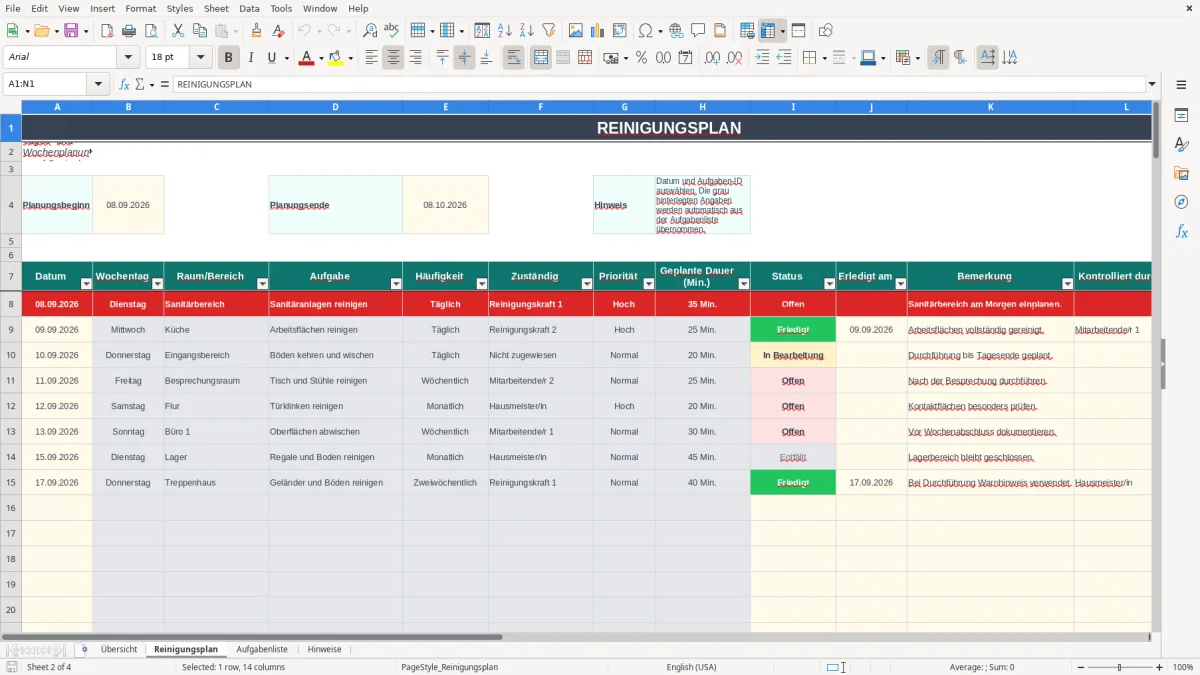The image size is (1200, 675).
Task: Toggle Right-To-Left text direction
Action: [960, 58]
